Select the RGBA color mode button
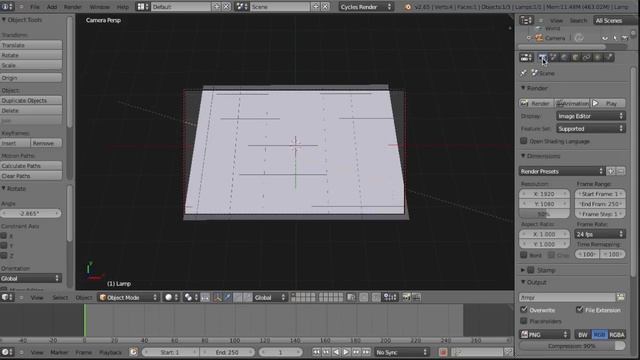 pyautogui.click(x=617, y=334)
